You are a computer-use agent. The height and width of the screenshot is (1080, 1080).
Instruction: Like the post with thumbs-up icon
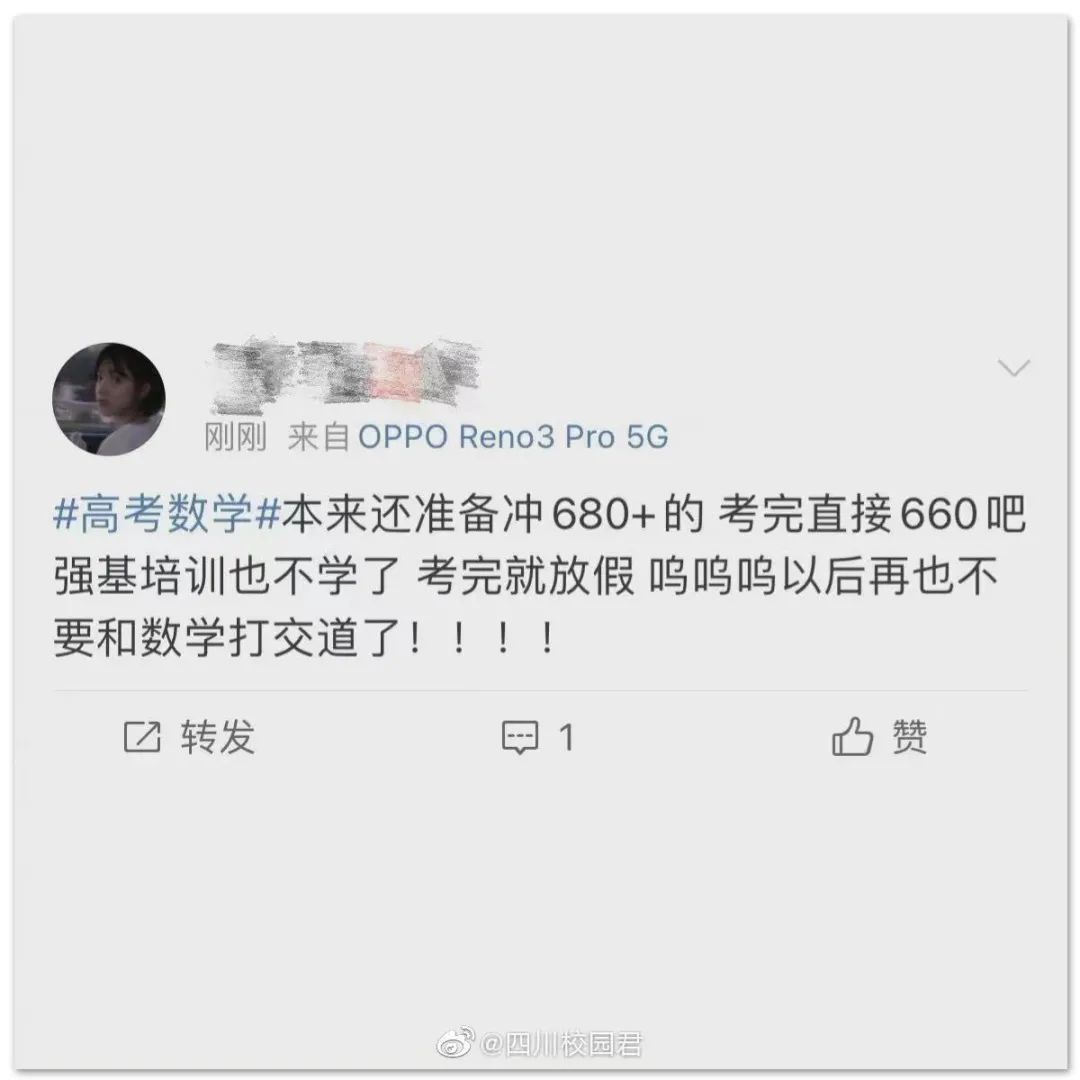click(x=853, y=736)
